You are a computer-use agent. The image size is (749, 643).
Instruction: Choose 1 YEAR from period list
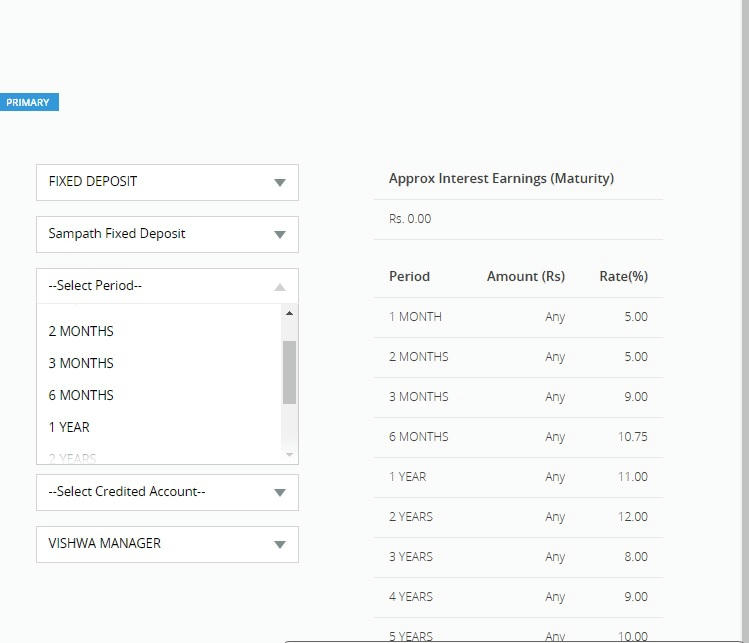tap(159, 427)
